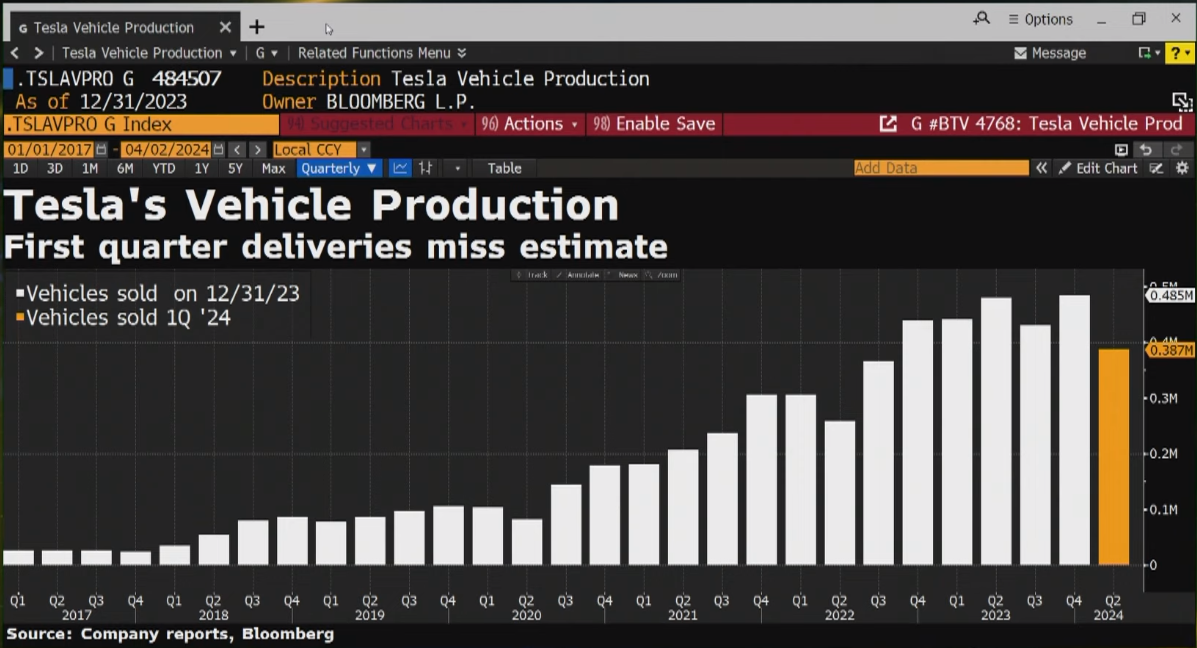Viewport: 1197px width, 648px height.
Task: Open the Actions menu
Action: [528, 124]
